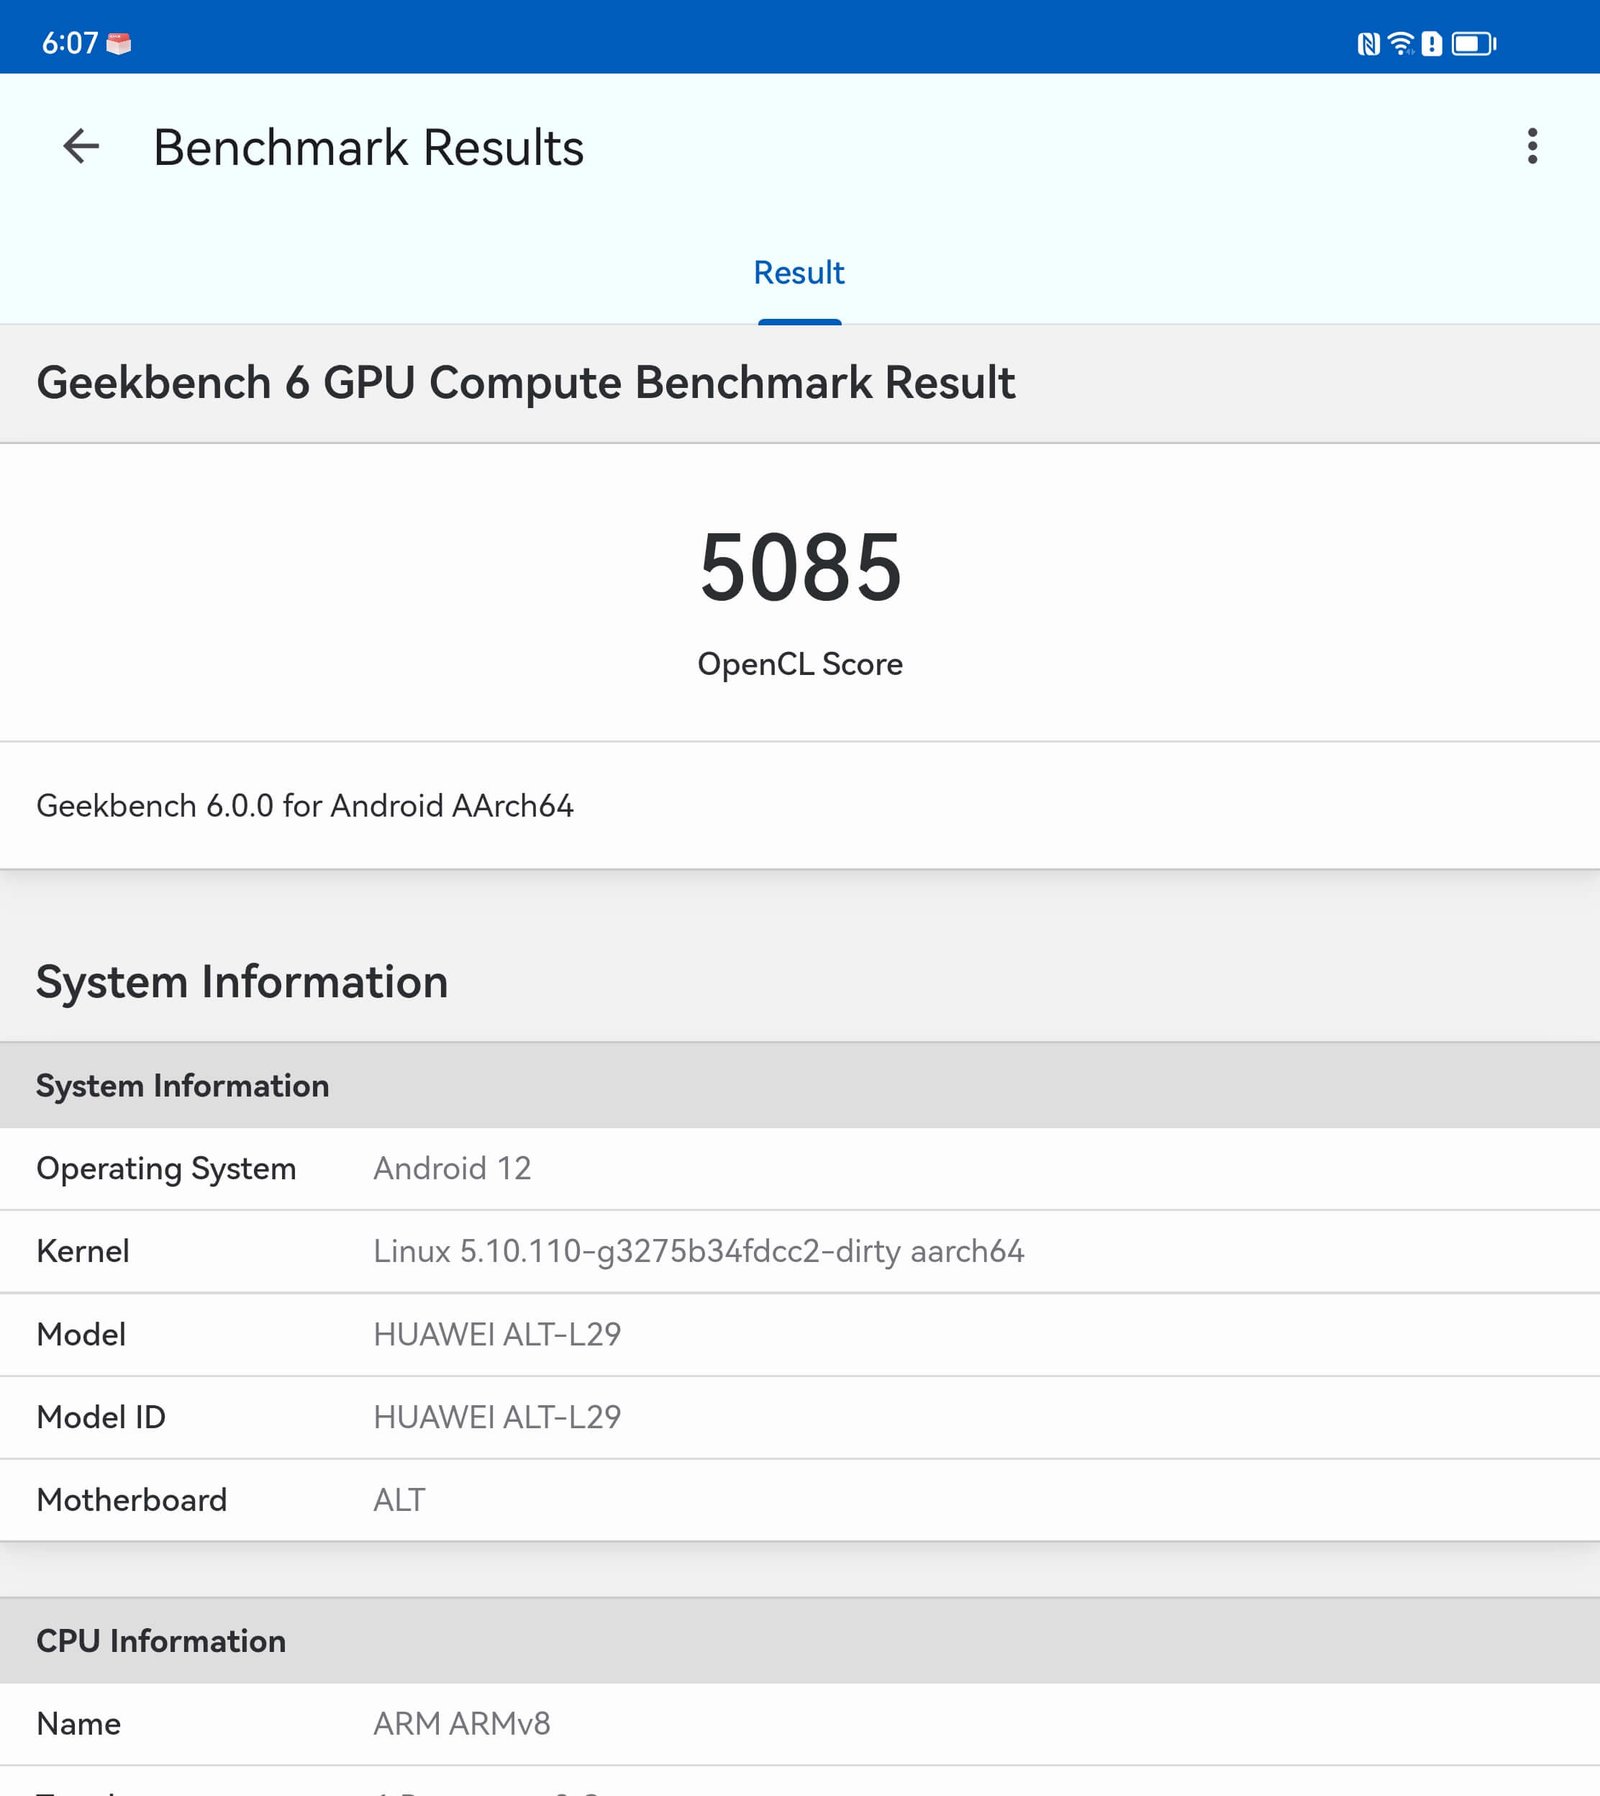Select the Result tab

click(799, 273)
